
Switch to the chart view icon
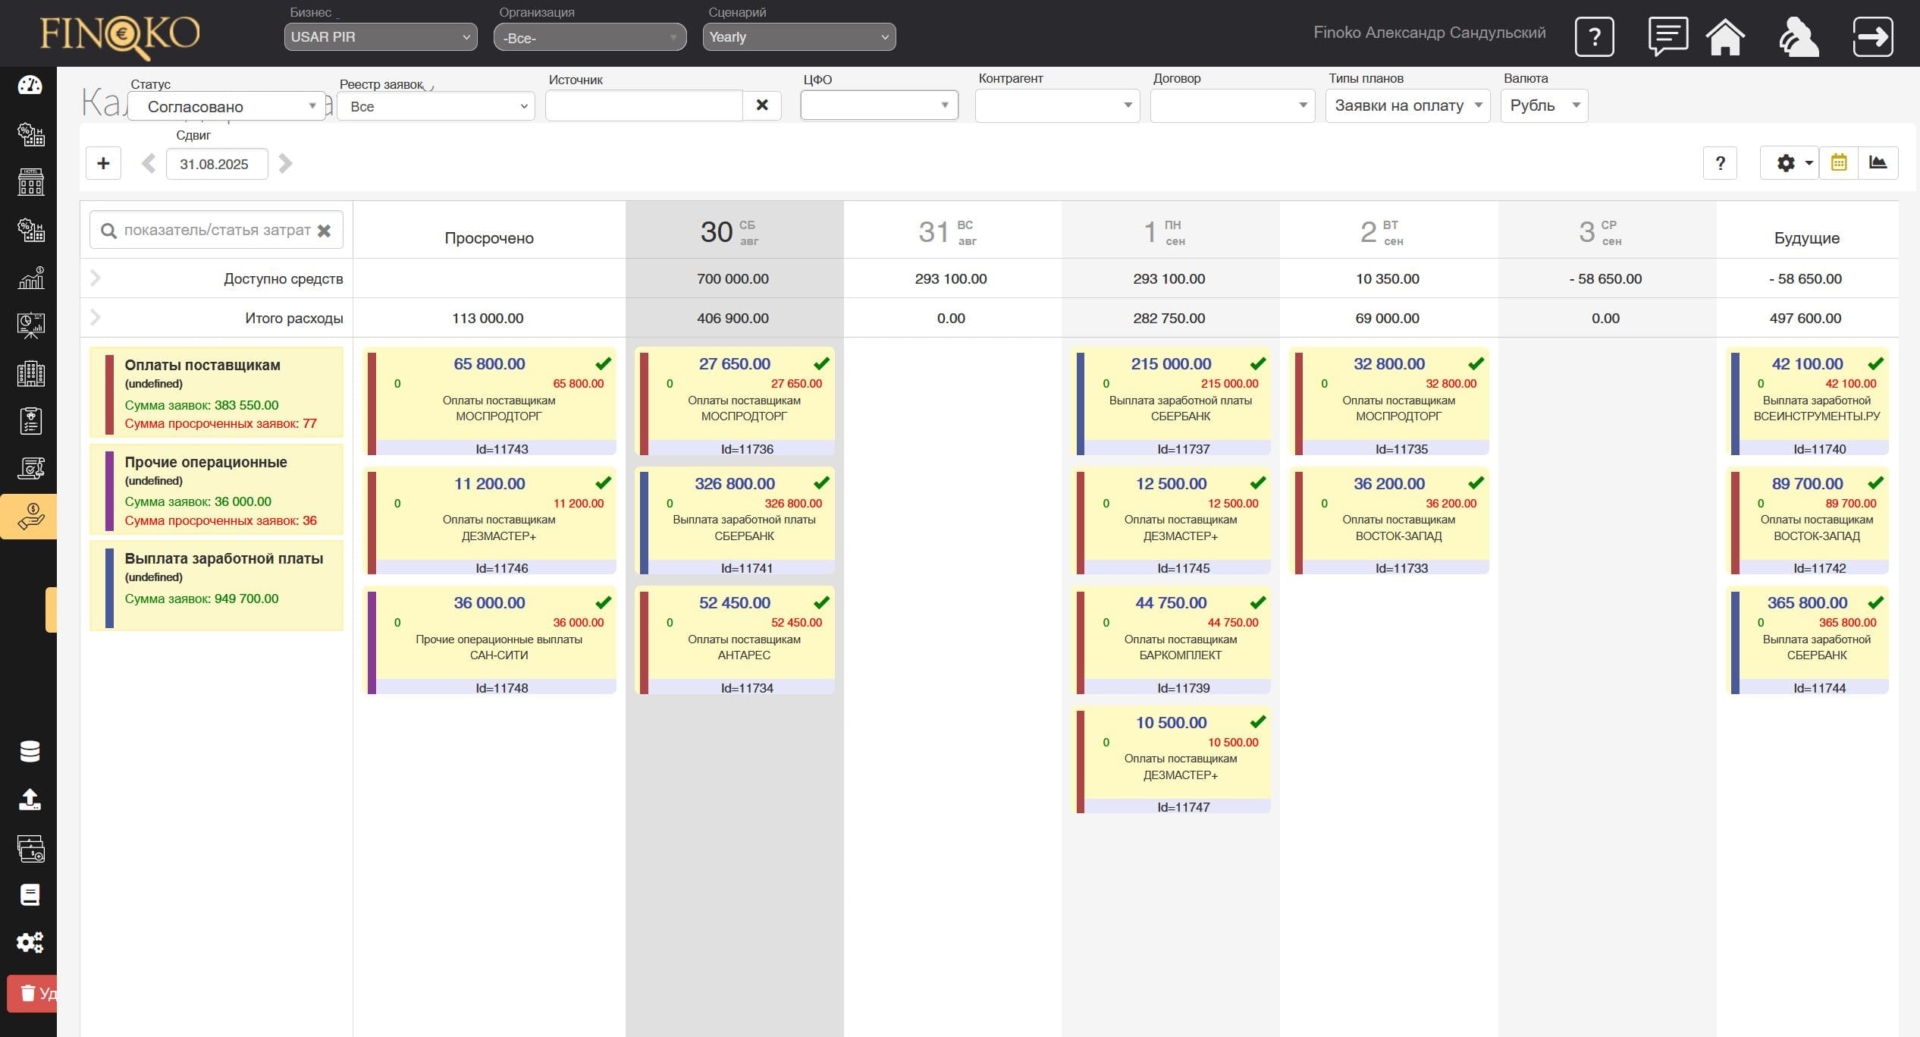pos(1877,163)
